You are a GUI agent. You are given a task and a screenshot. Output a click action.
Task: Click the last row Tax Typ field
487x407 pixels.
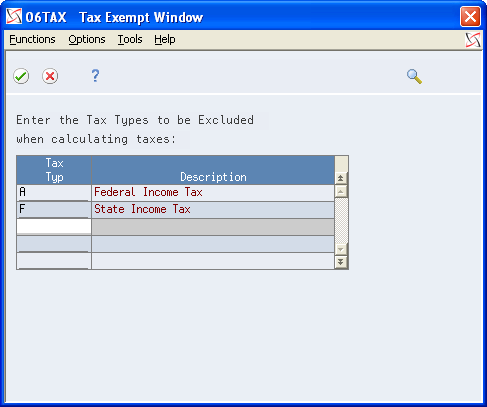click(54, 261)
